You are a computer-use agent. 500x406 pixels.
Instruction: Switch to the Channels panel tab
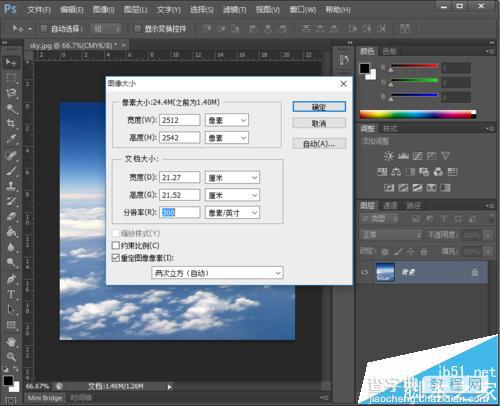pyautogui.click(x=390, y=205)
